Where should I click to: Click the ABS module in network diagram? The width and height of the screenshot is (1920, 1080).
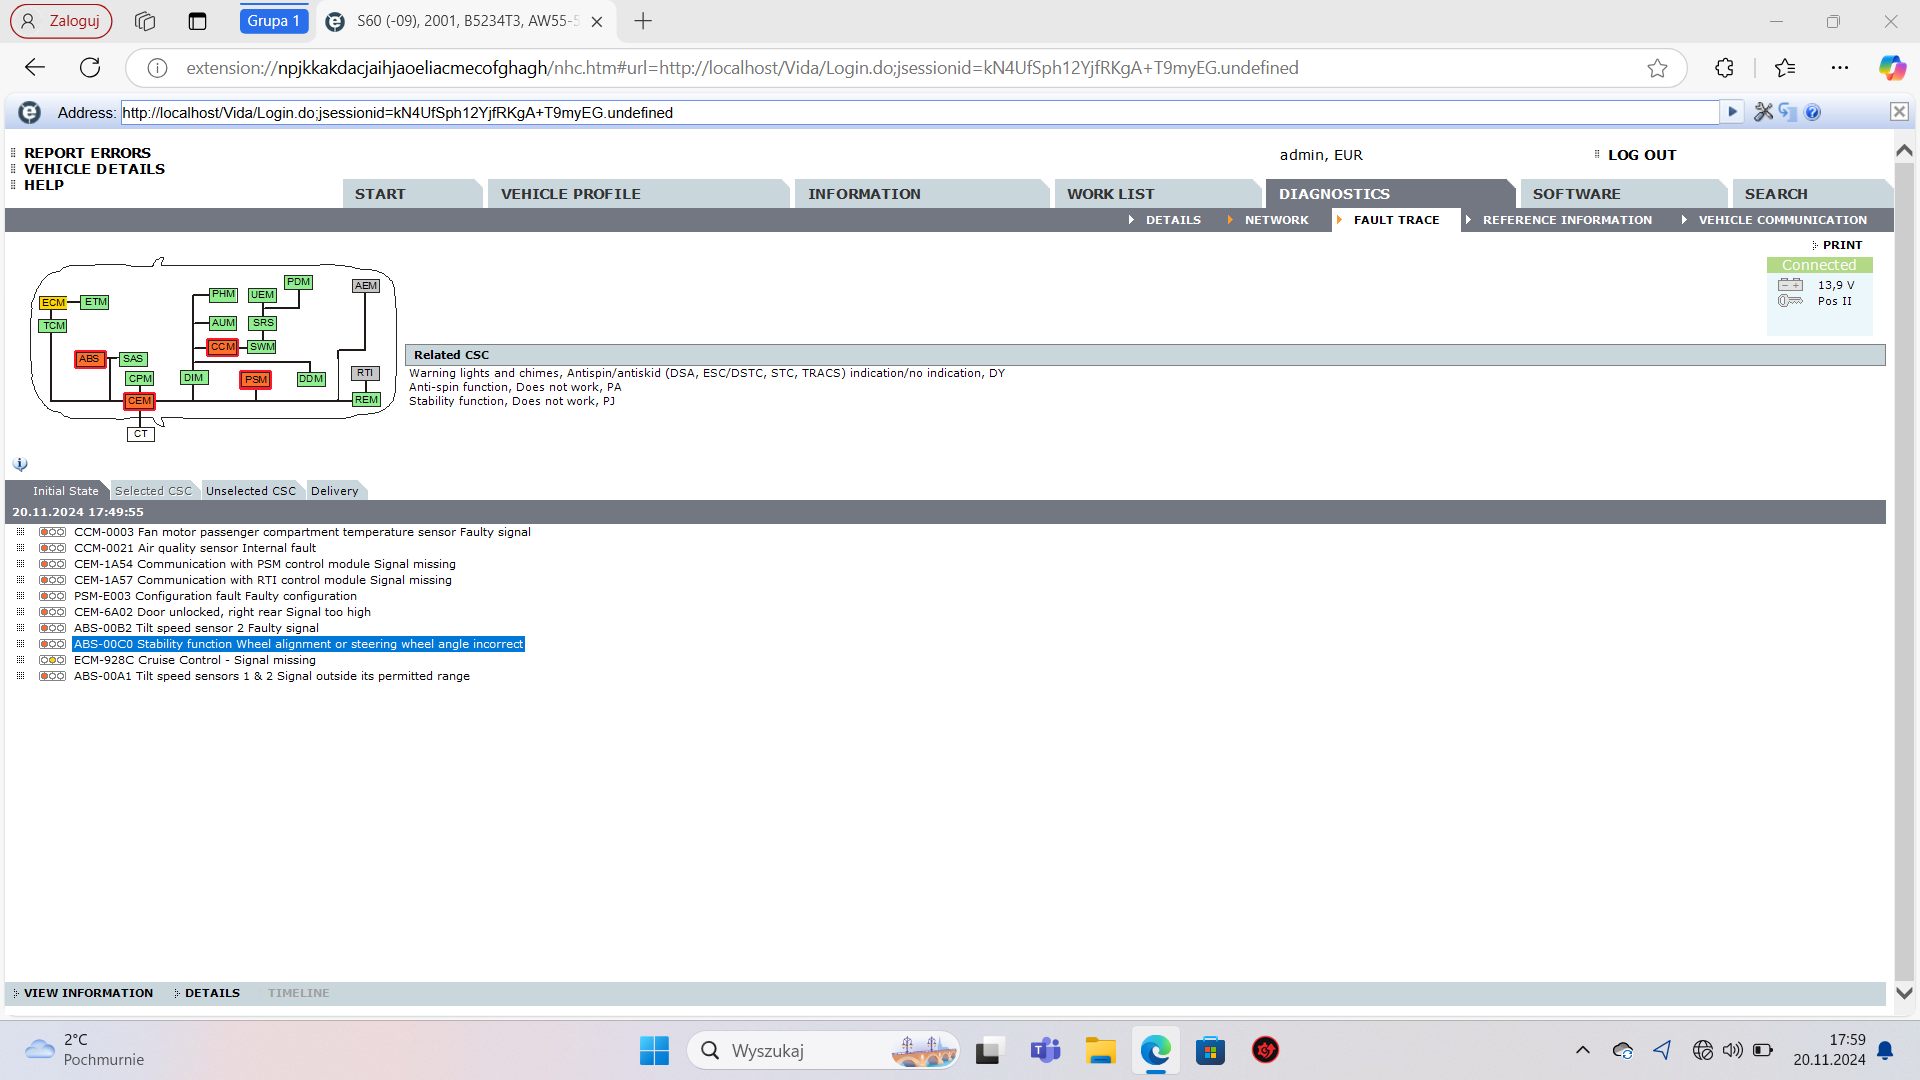click(x=89, y=359)
